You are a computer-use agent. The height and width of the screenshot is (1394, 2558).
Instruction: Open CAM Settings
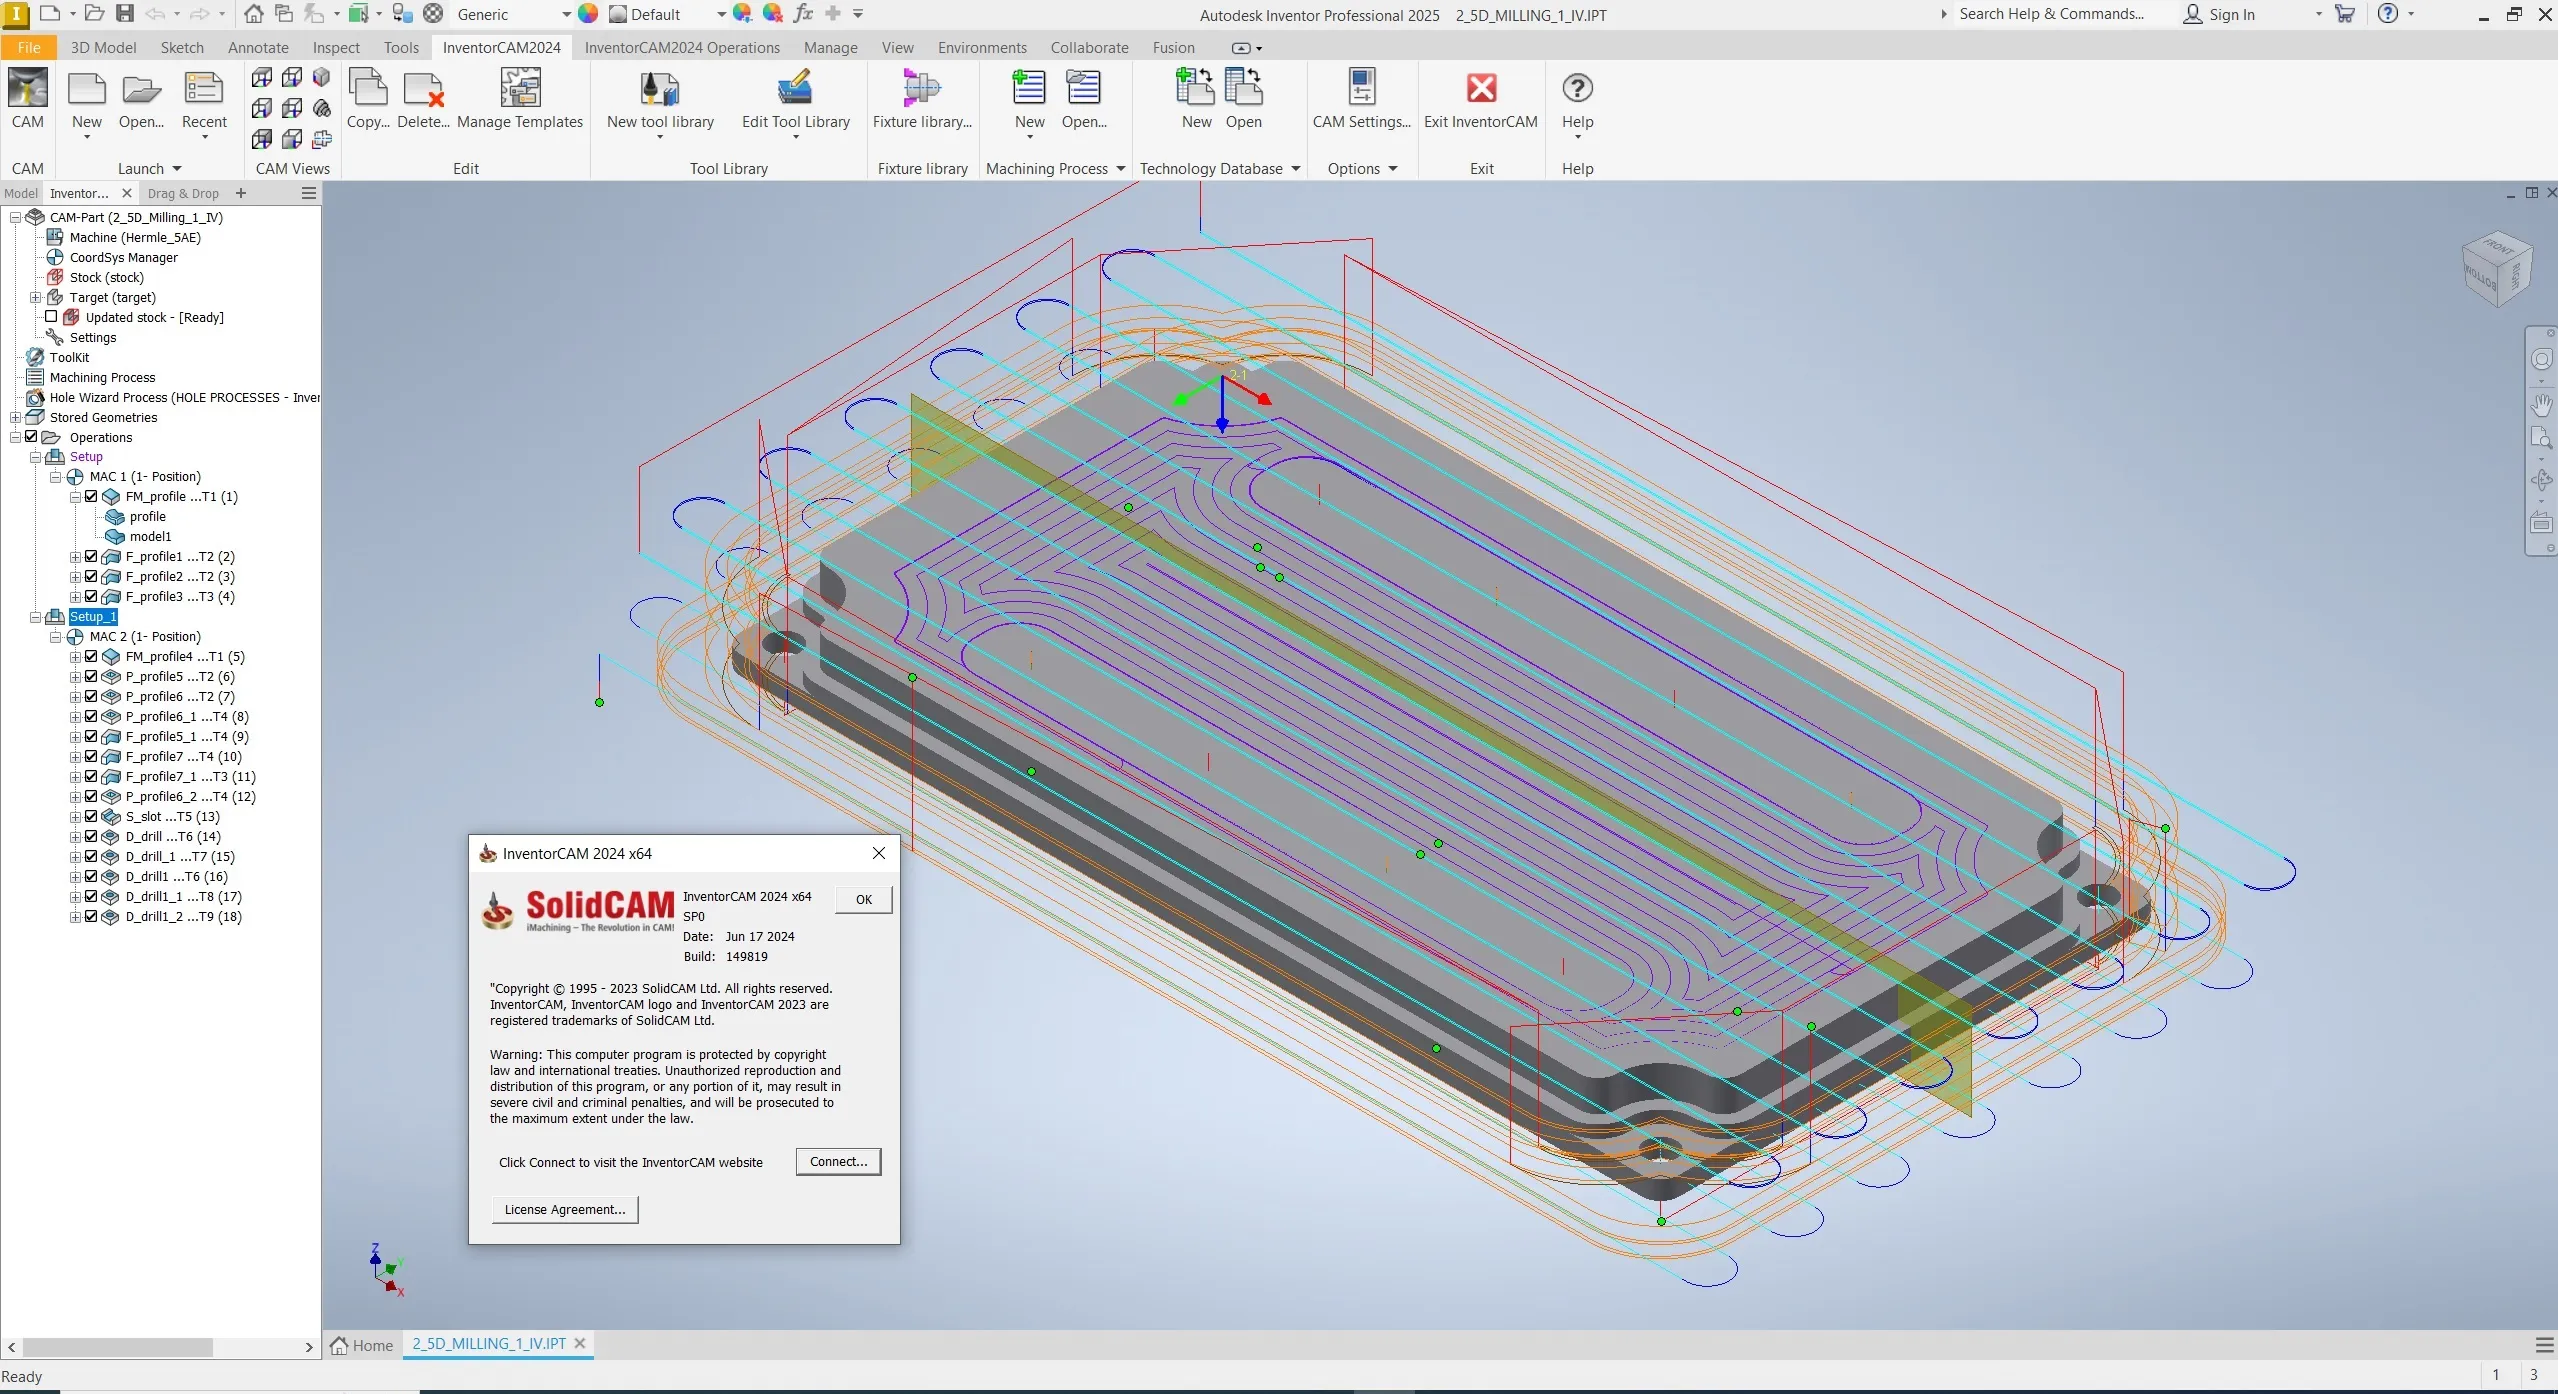(1361, 99)
